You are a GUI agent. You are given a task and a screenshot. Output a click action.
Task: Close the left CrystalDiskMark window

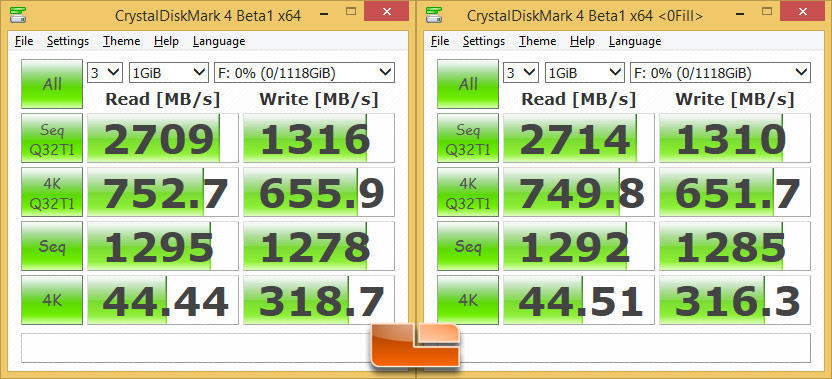click(x=386, y=12)
